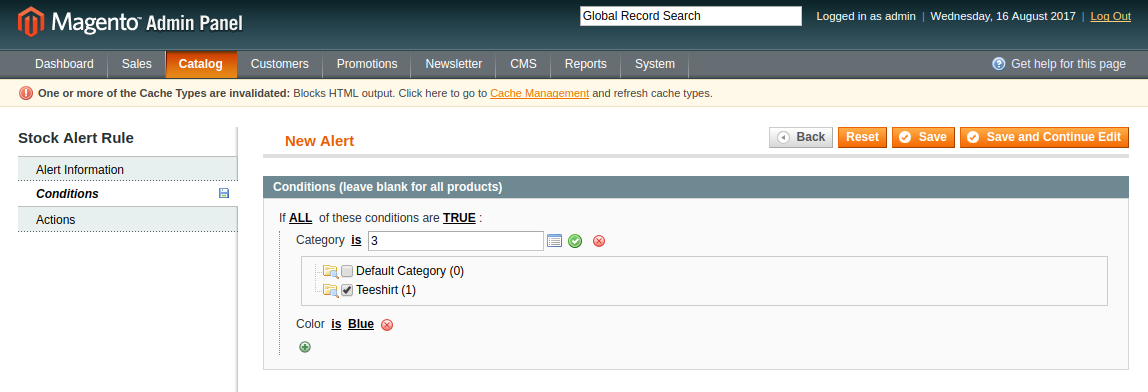The height and width of the screenshot is (392, 1148).
Task: Open the Cache Management link
Action: [540, 93]
